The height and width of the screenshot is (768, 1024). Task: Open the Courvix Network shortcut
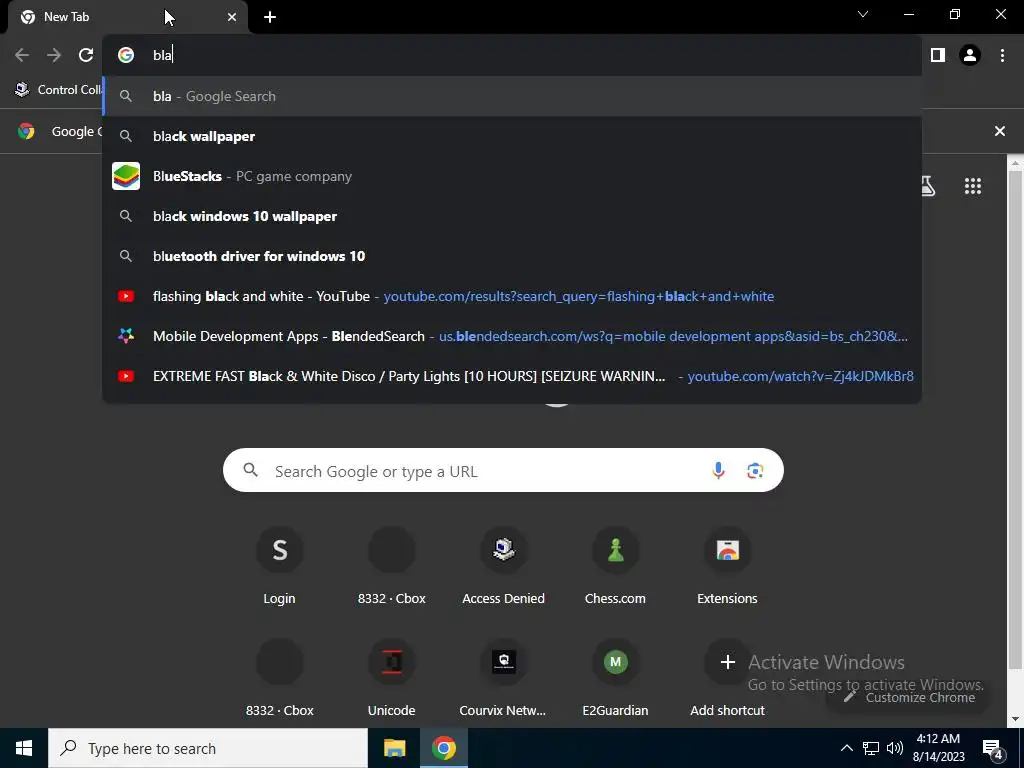pyautogui.click(x=504, y=679)
